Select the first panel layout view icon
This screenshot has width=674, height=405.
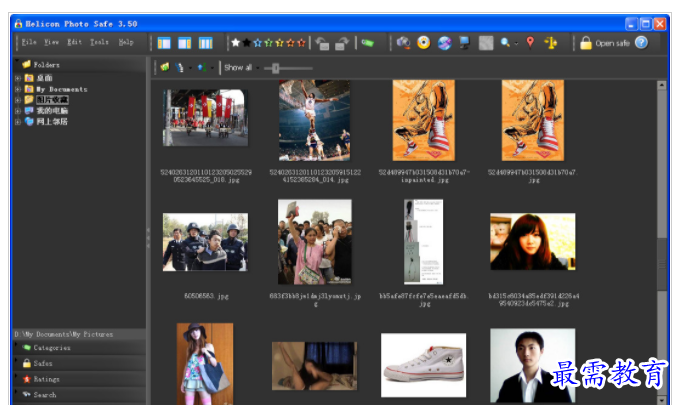coord(163,43)
